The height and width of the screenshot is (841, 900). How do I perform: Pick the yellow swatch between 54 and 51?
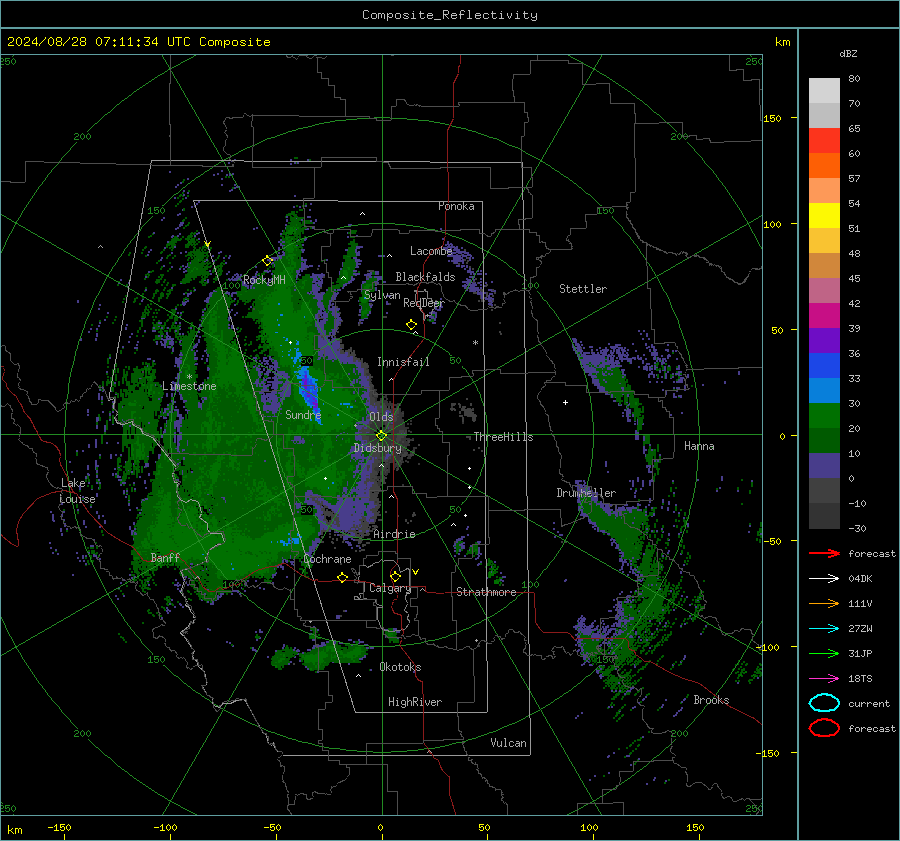pyautogui.click(x=824, y=216)
